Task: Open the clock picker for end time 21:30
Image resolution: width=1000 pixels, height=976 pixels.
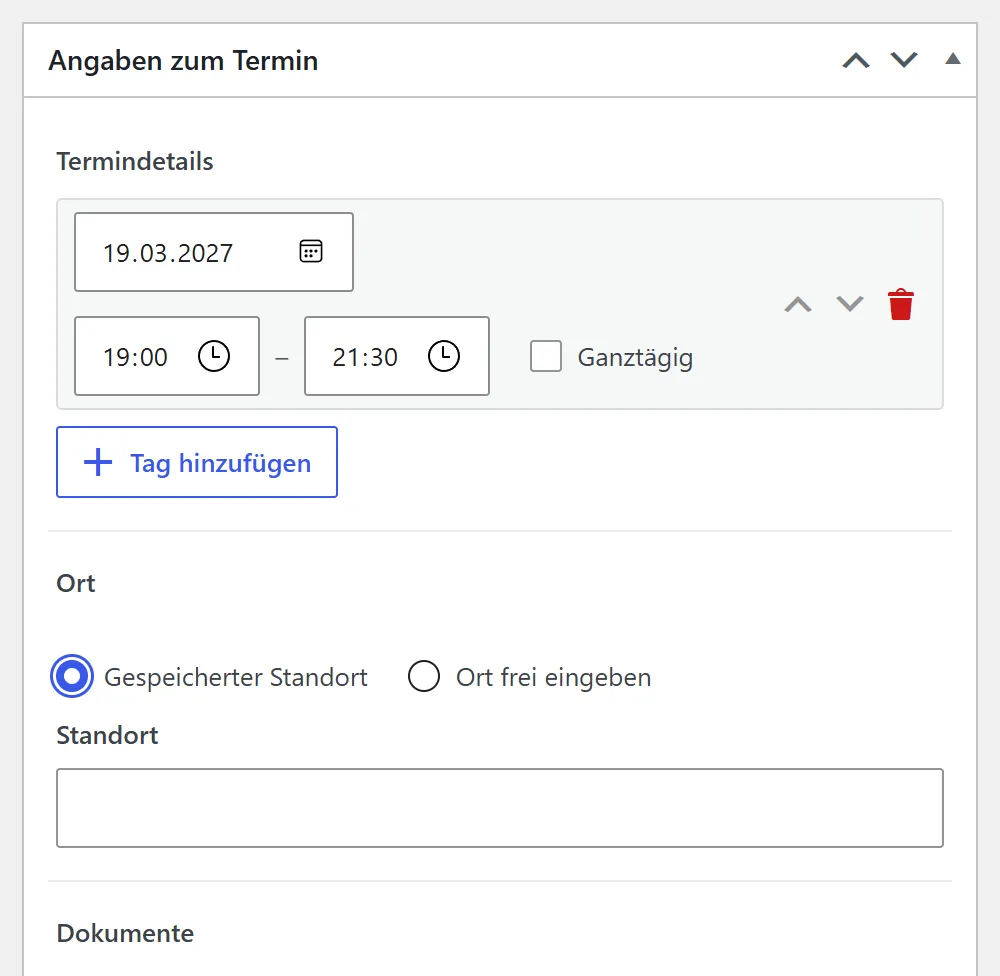Action: pos(444,356)
